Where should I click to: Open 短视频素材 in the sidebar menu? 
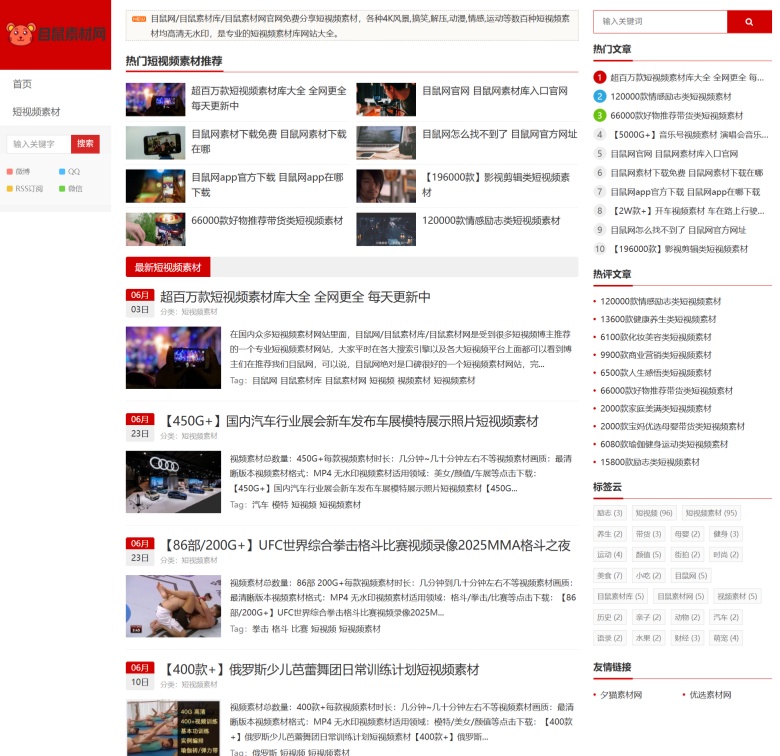click(36, 112)
